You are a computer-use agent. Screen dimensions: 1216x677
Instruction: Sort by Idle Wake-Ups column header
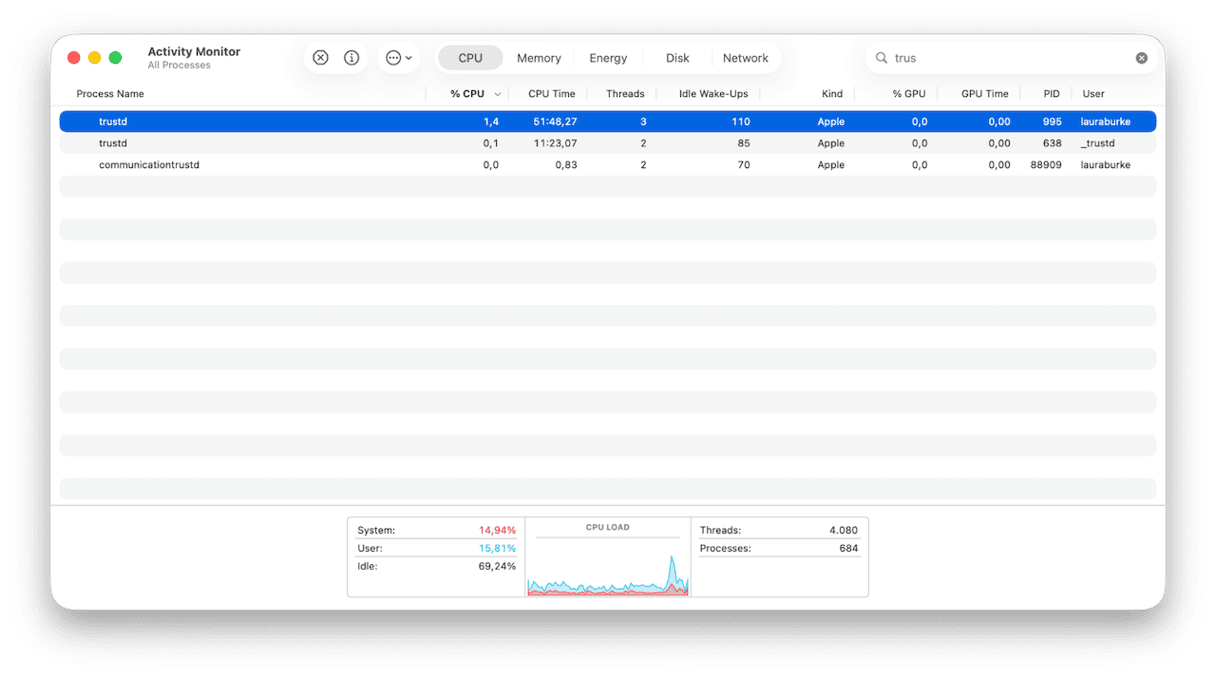713,94
